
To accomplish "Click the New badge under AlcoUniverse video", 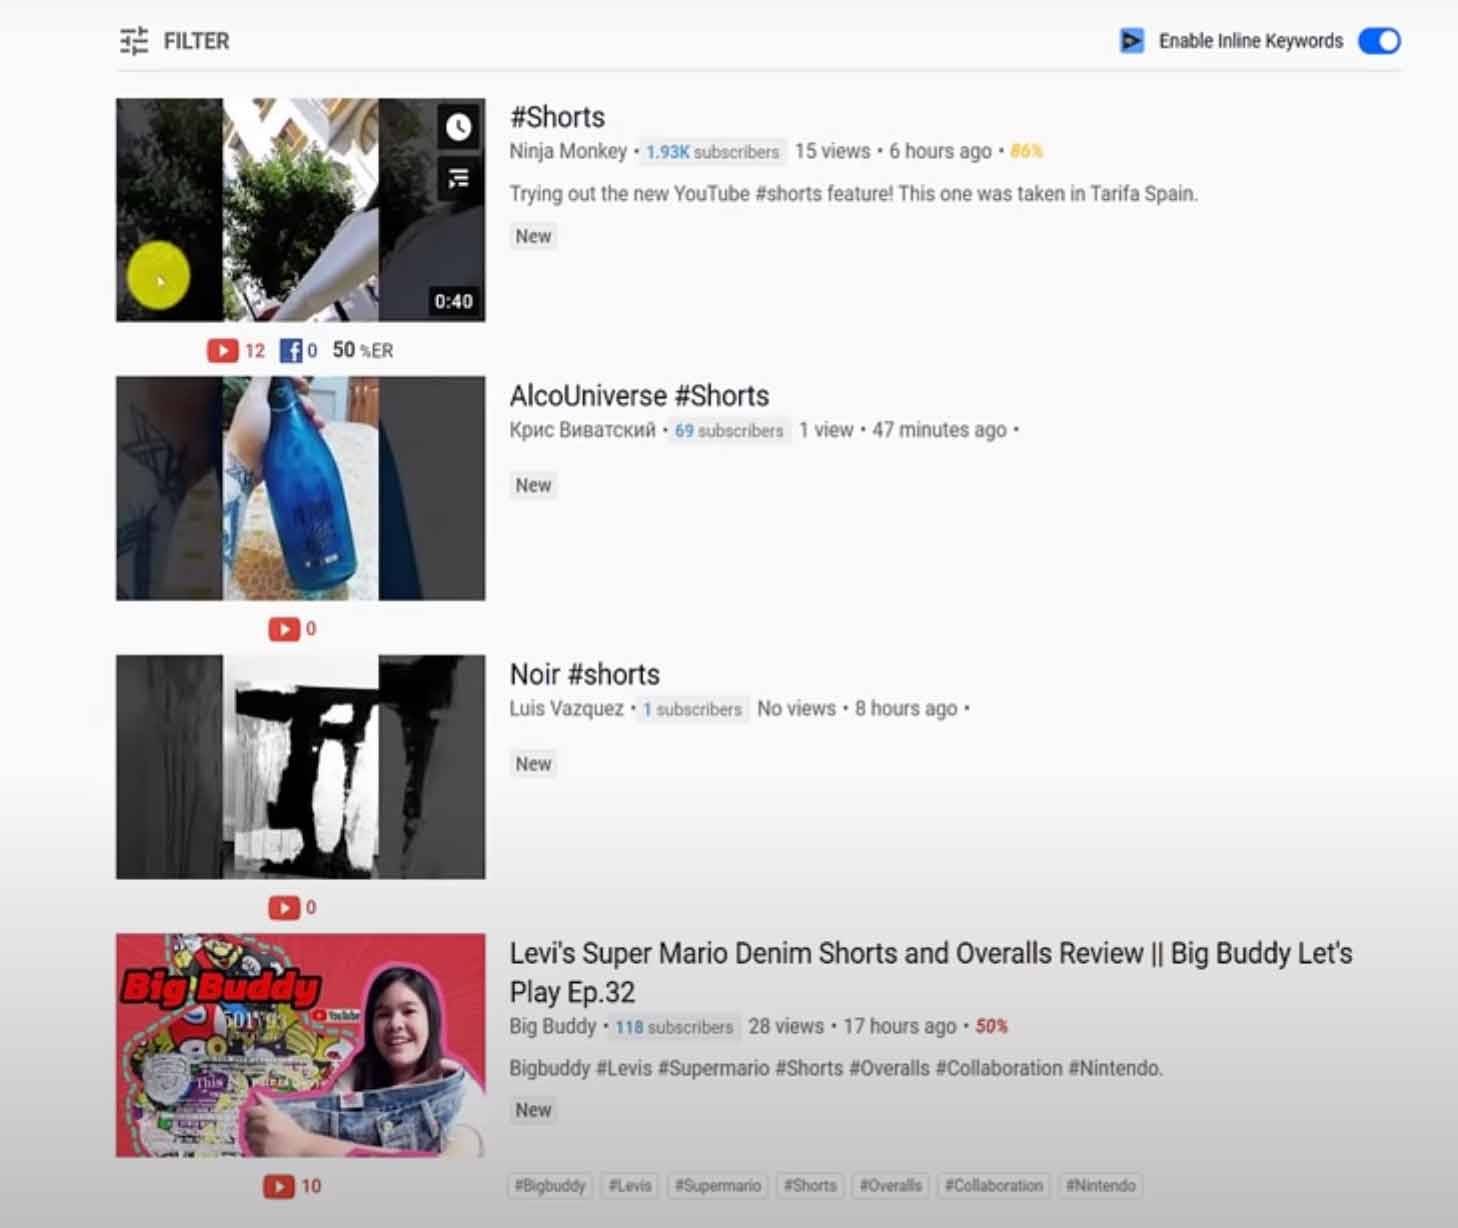I will pyautogui.click(x=533, y=486).
